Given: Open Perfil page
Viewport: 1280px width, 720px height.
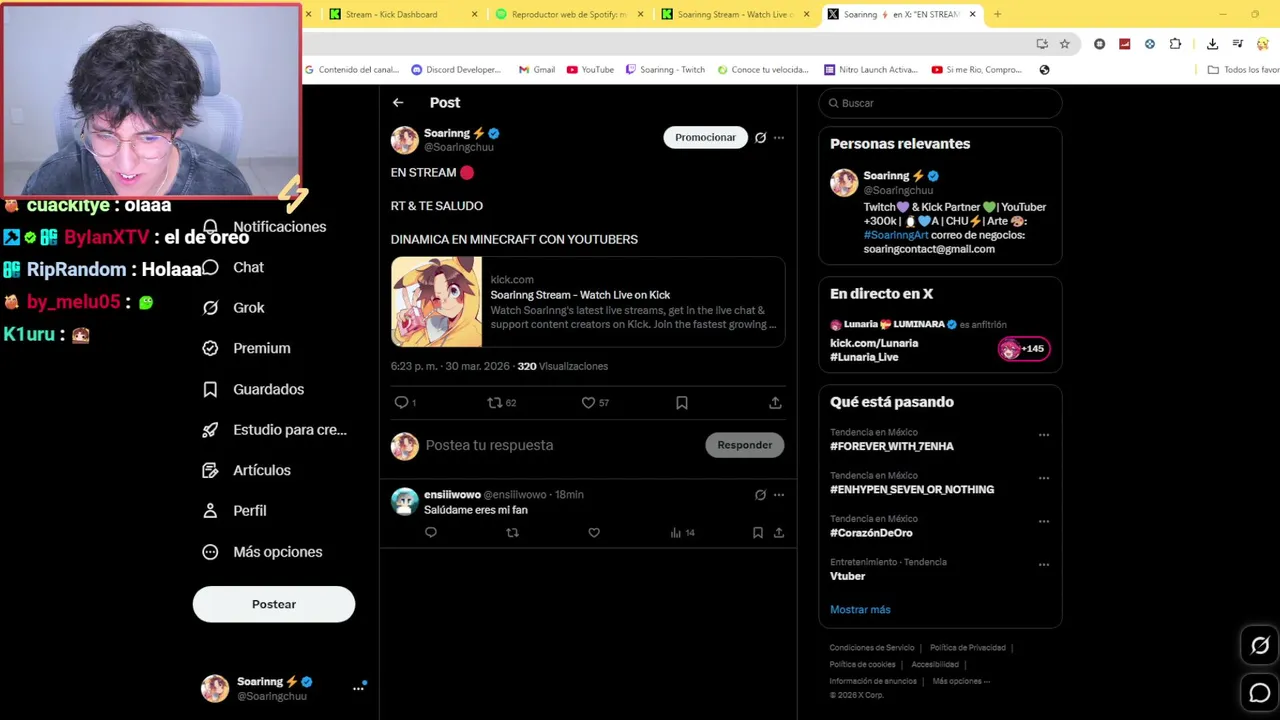Looking at the screenshot, I should pos(234,511).
